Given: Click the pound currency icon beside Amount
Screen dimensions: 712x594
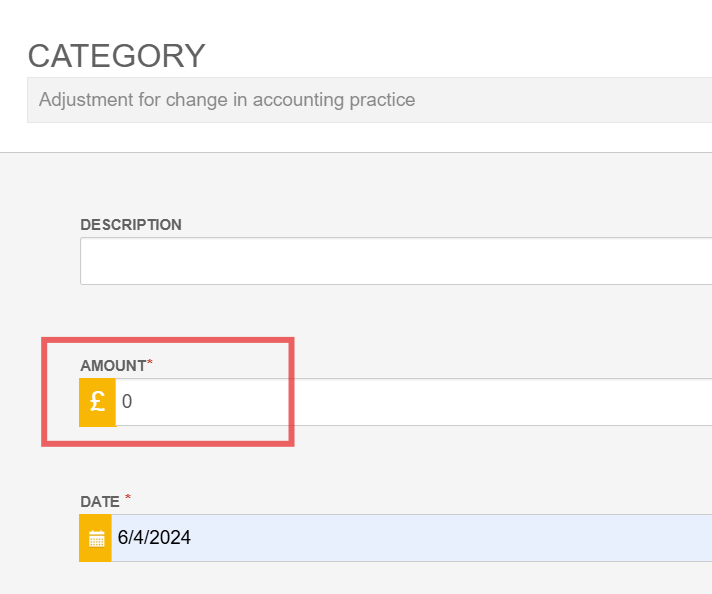Looking at the screenshot, I should [x=97, y=402].
